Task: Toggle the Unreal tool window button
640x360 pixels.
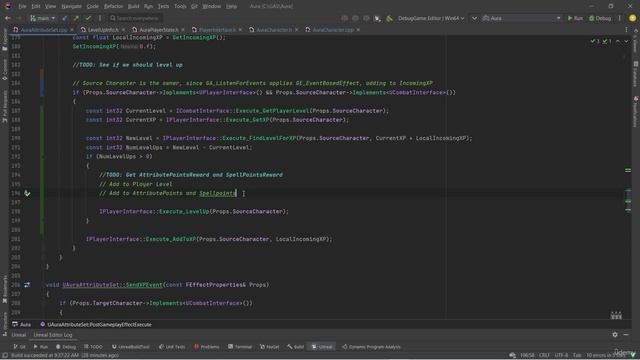Action: click(322, 347)
